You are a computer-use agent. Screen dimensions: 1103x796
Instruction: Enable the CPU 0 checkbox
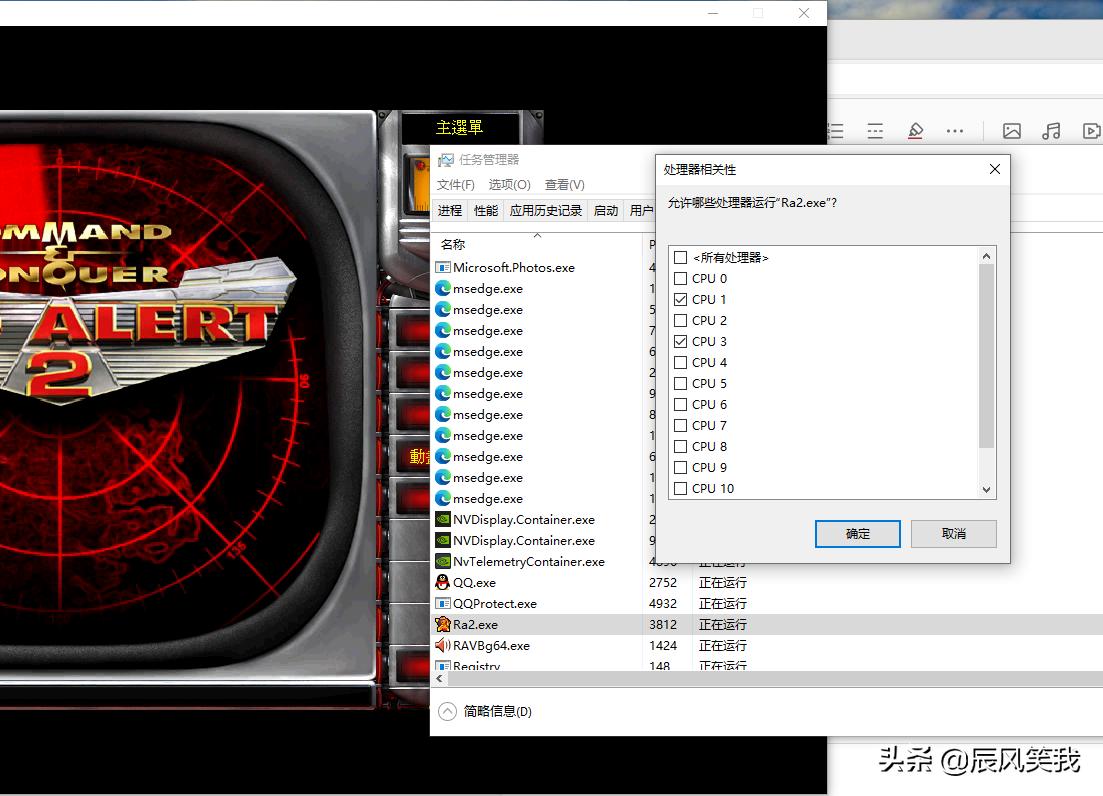(x=682, y=278)
